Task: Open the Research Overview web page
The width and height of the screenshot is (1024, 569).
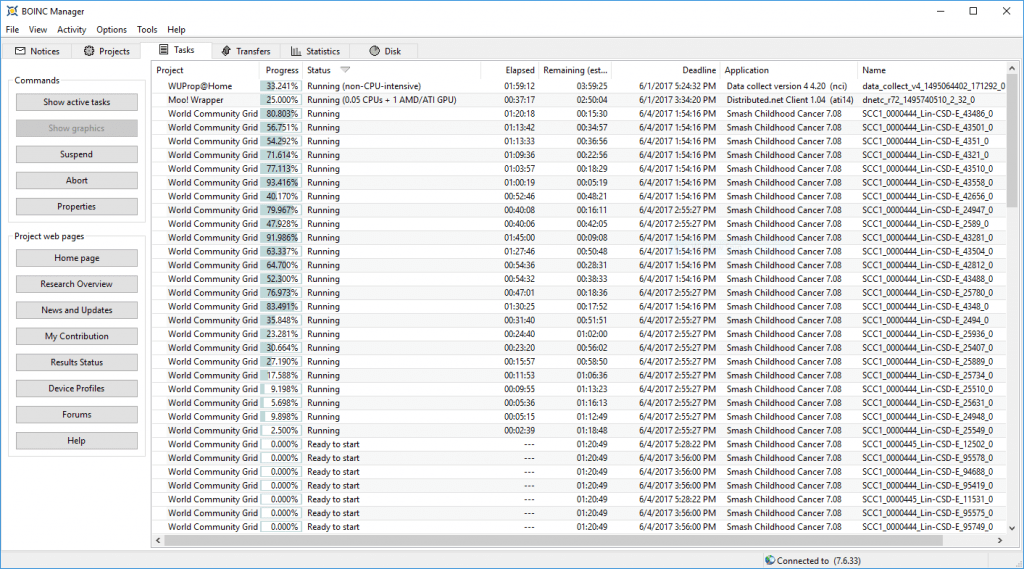Action: pos(76,285)
